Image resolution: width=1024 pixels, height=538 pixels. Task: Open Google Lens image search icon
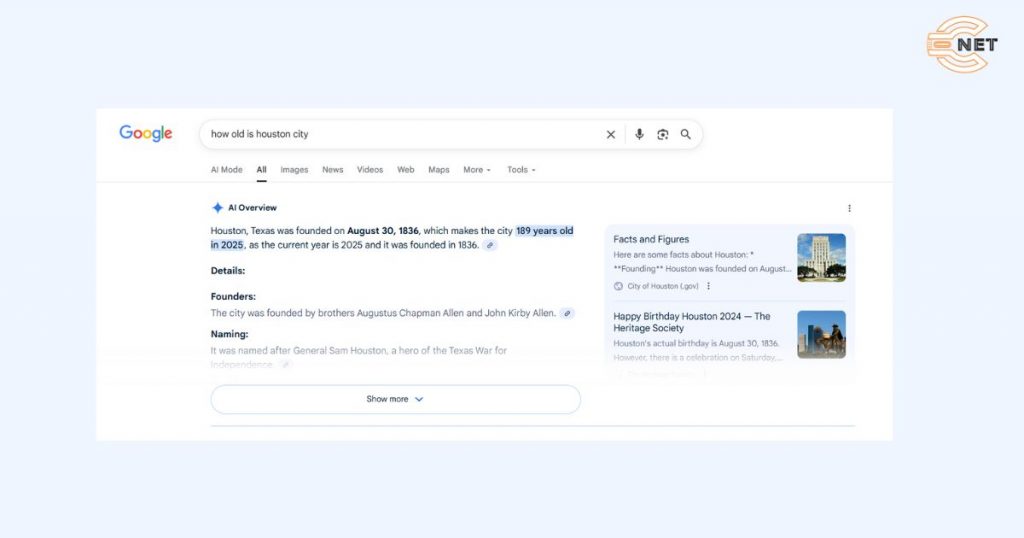tap(662, 135)
